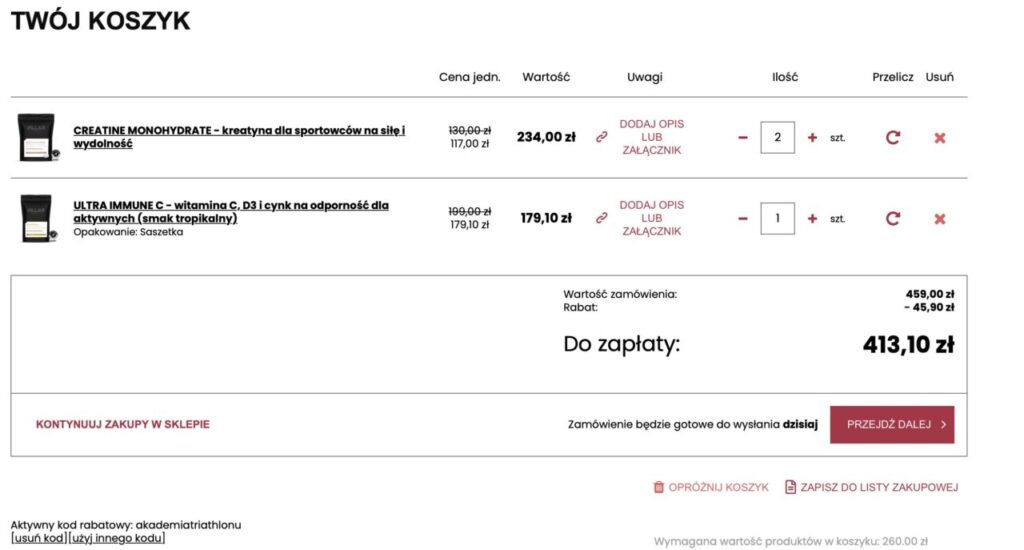Decrease Ultra Immune C quantity with minus
This screenshot has width=1024, height=550.
point(743,218)
